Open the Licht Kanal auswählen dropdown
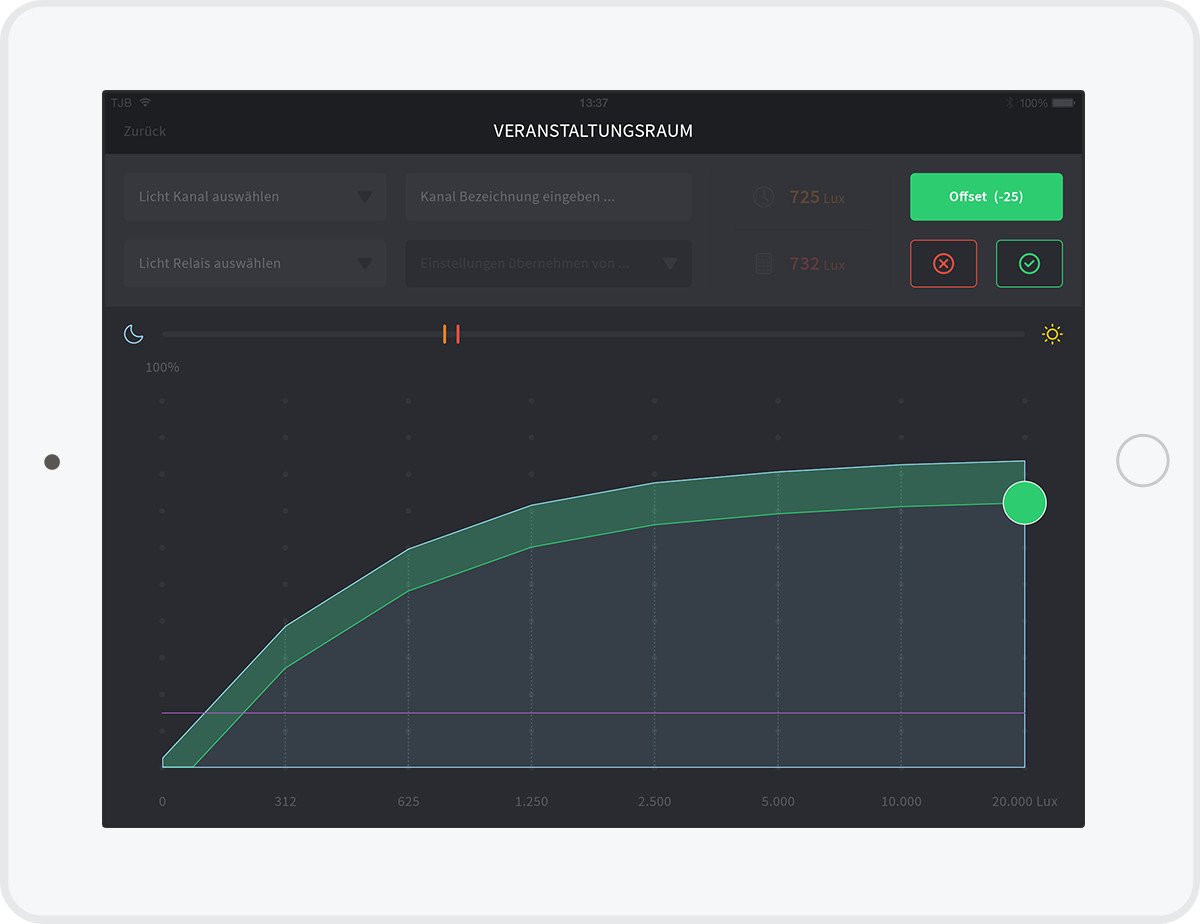Image resolution: width=1200 pixels, height=924 pixels. click(255, 197)
